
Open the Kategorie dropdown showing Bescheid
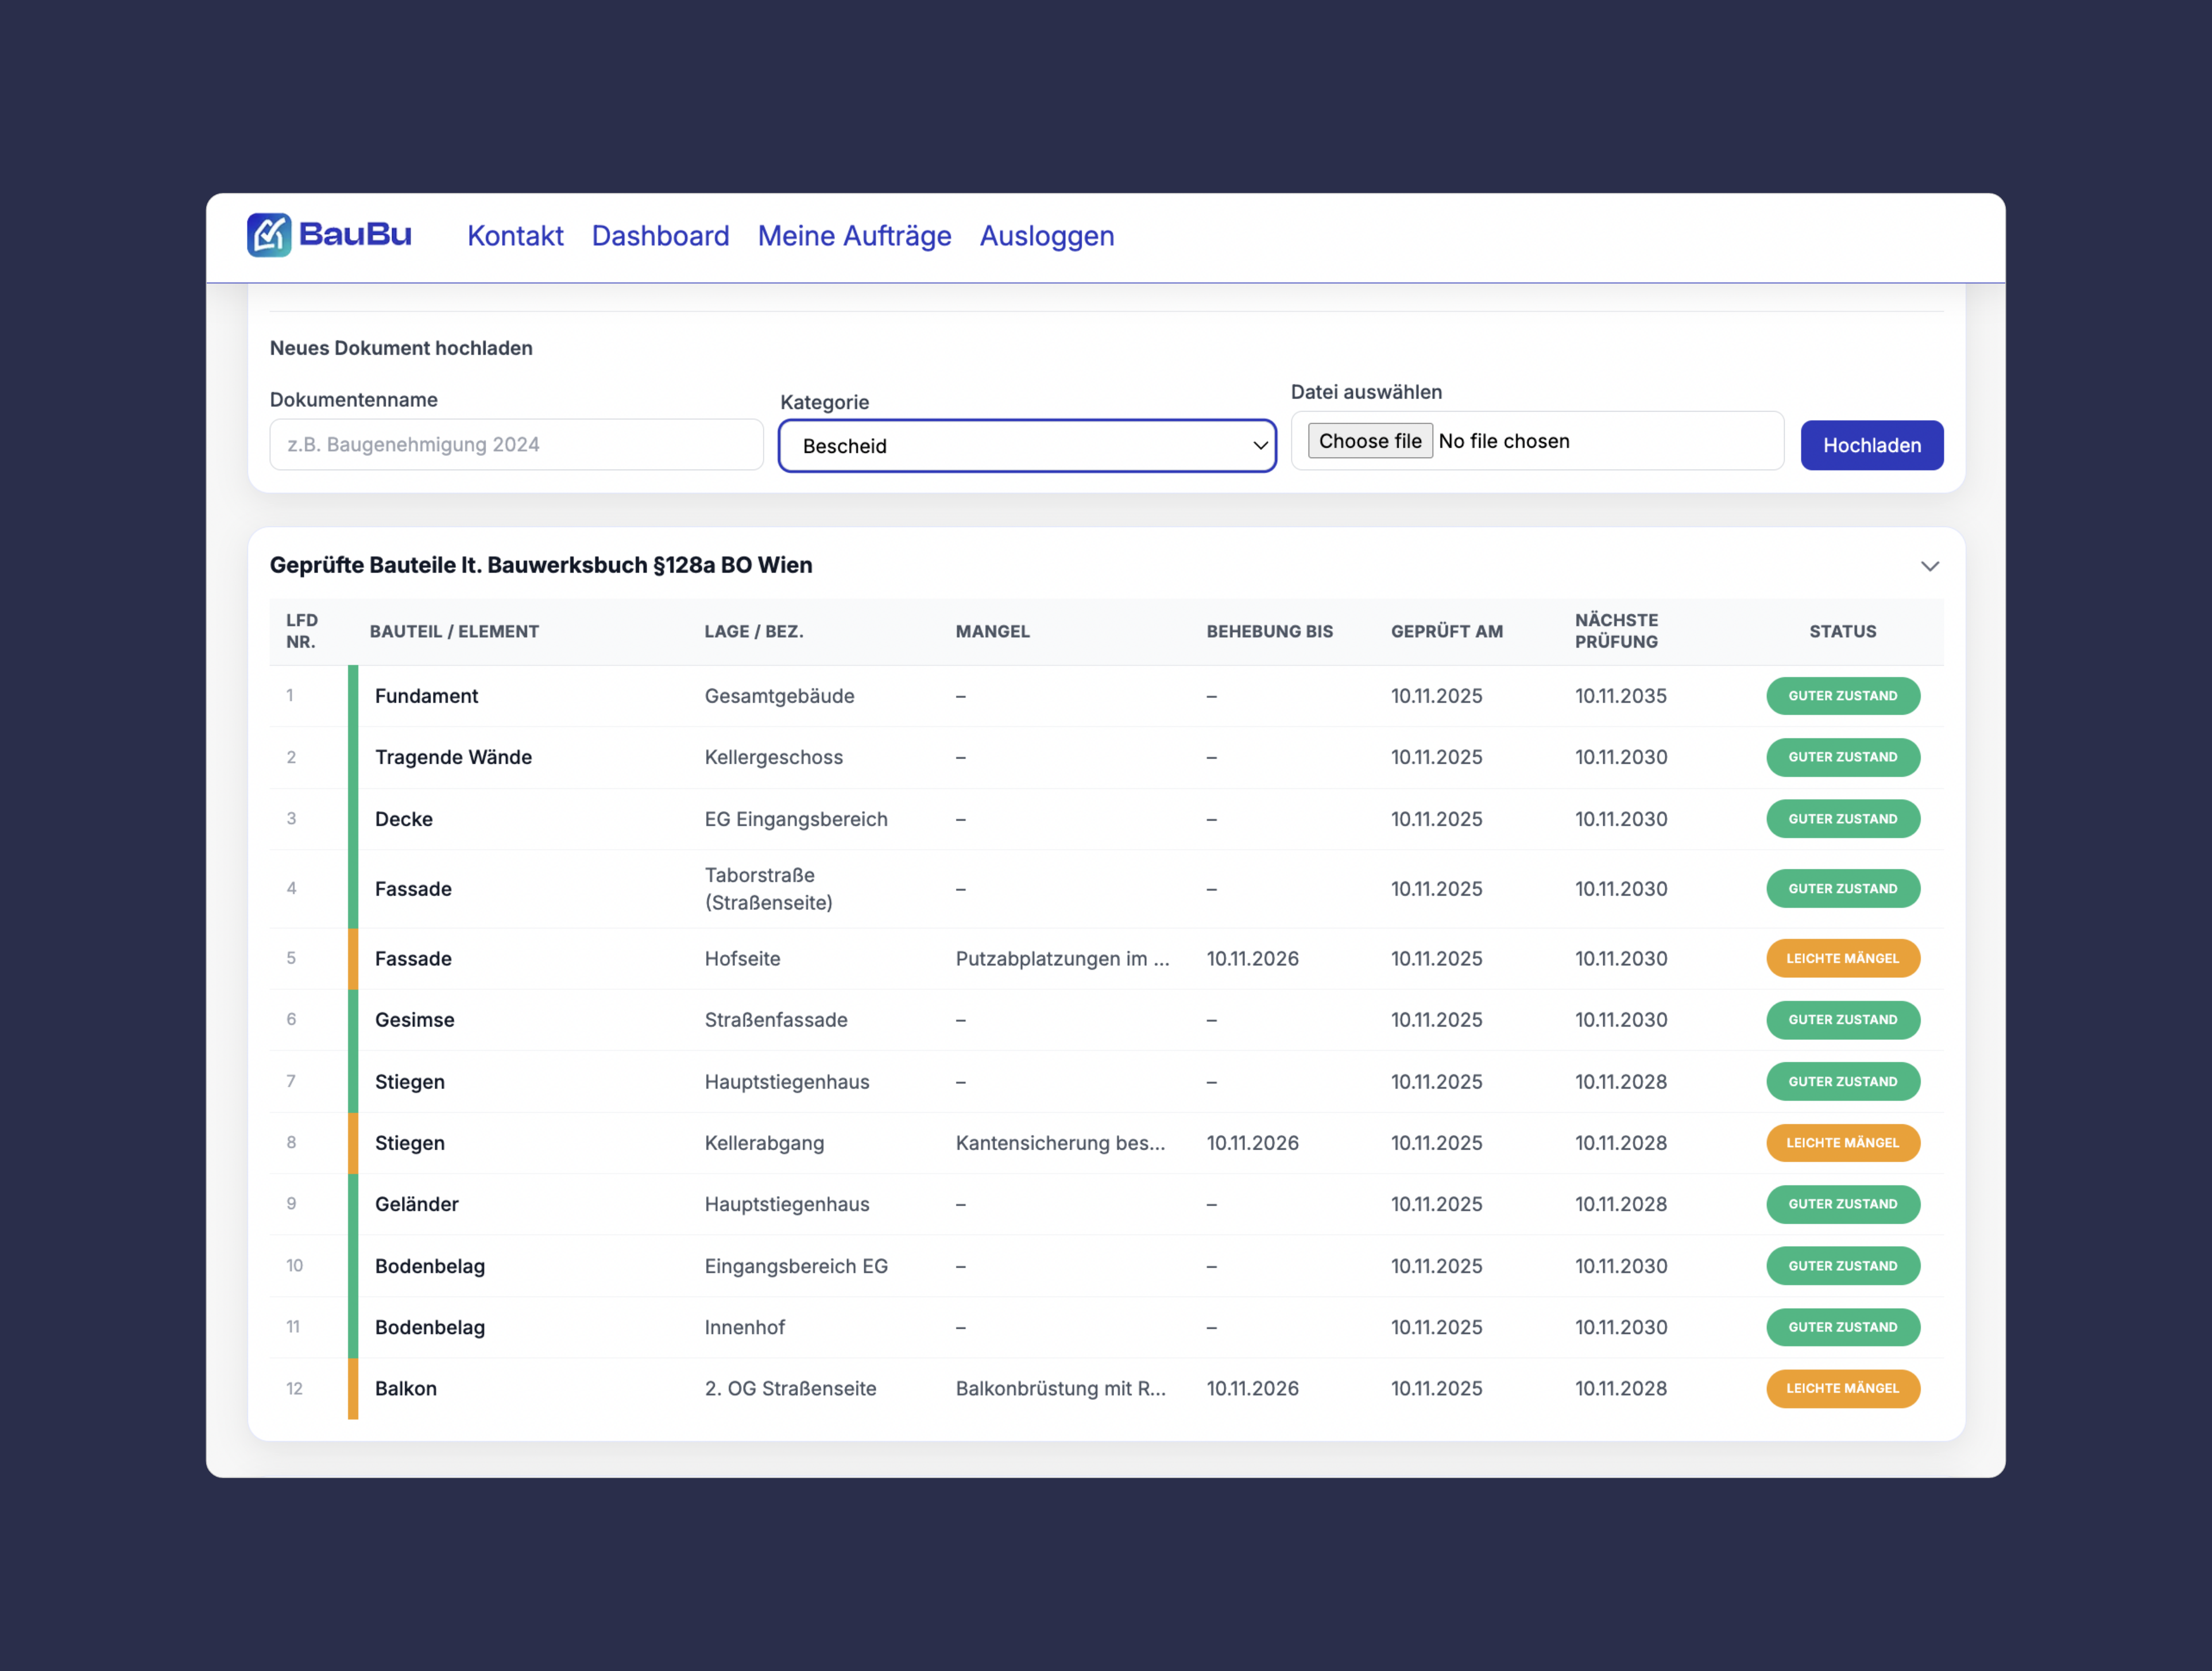[x=1027, y=446]
